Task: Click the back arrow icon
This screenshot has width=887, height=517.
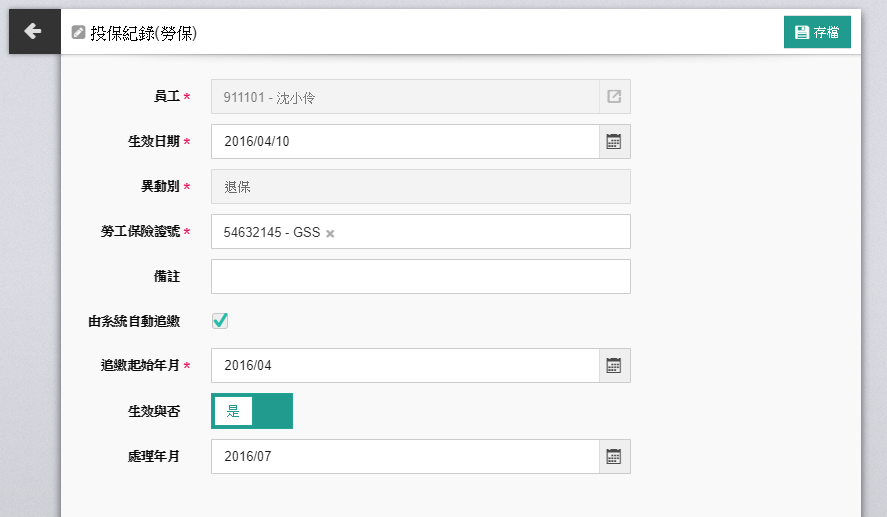Action: 33,32
